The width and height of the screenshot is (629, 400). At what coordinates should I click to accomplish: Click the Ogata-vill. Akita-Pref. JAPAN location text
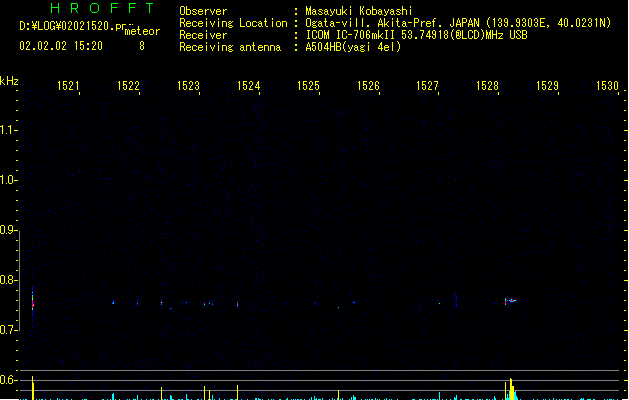point(458,23)
